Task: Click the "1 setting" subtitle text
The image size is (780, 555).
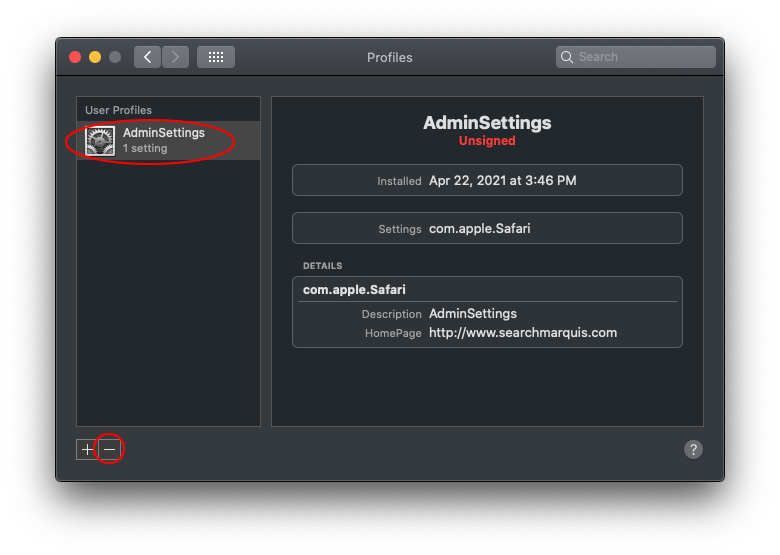Action: tap(145, 148)
